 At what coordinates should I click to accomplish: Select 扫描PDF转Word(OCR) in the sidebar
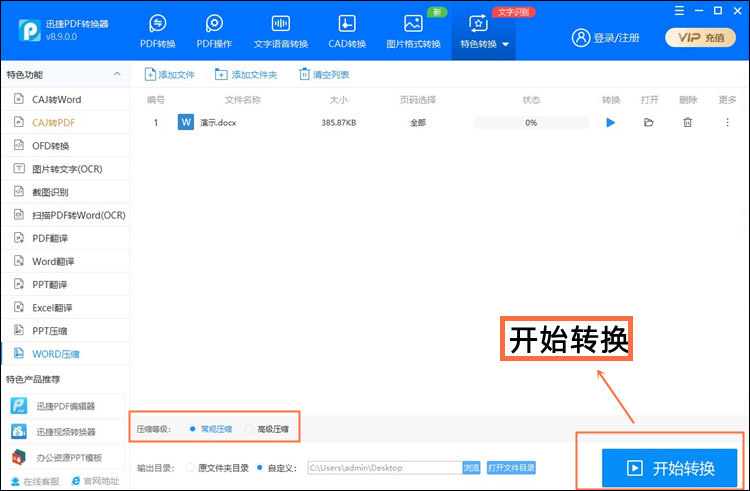click(66, 215)
